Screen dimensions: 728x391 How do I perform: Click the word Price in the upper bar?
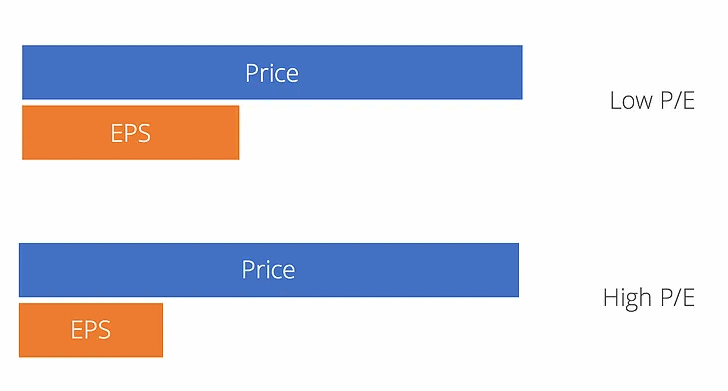tap(272, 73)
